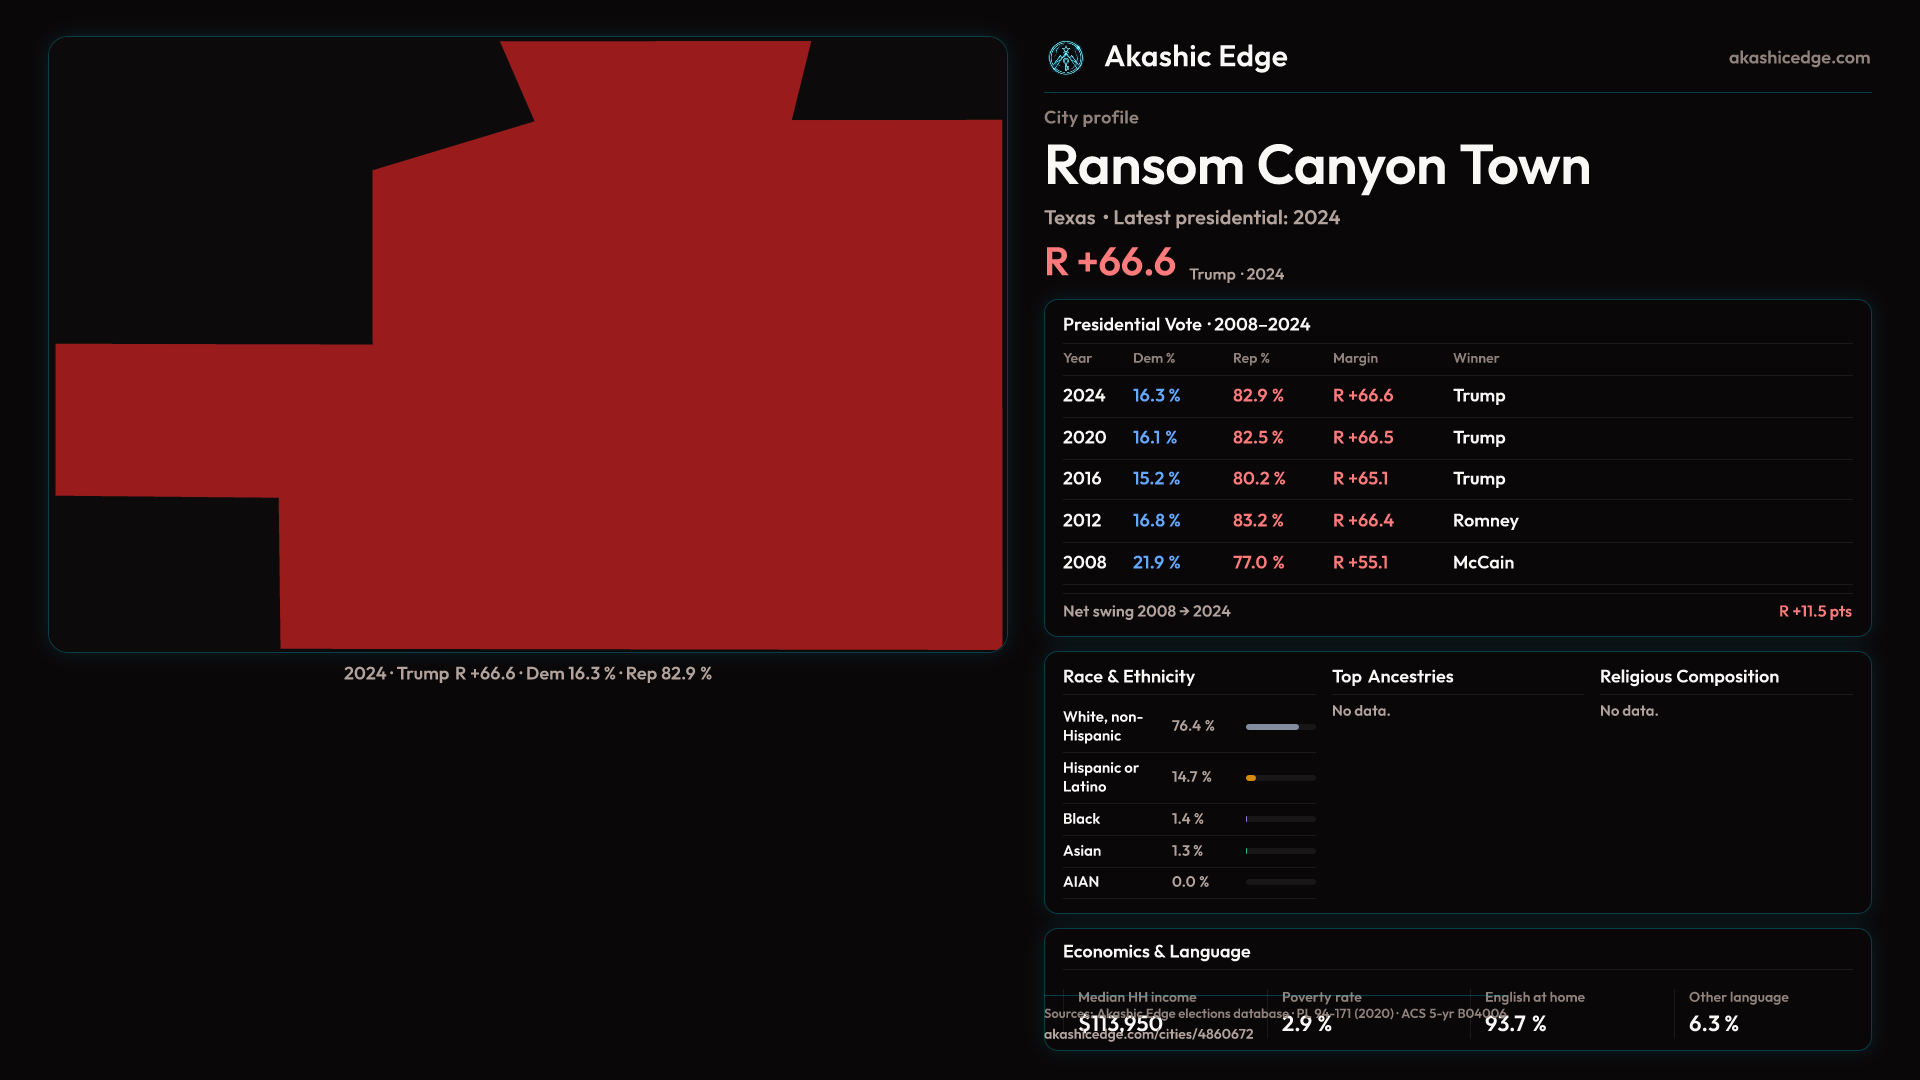Click the red Ransom Canyon map shape
Screen dimensions: 1920x1080
640,400
